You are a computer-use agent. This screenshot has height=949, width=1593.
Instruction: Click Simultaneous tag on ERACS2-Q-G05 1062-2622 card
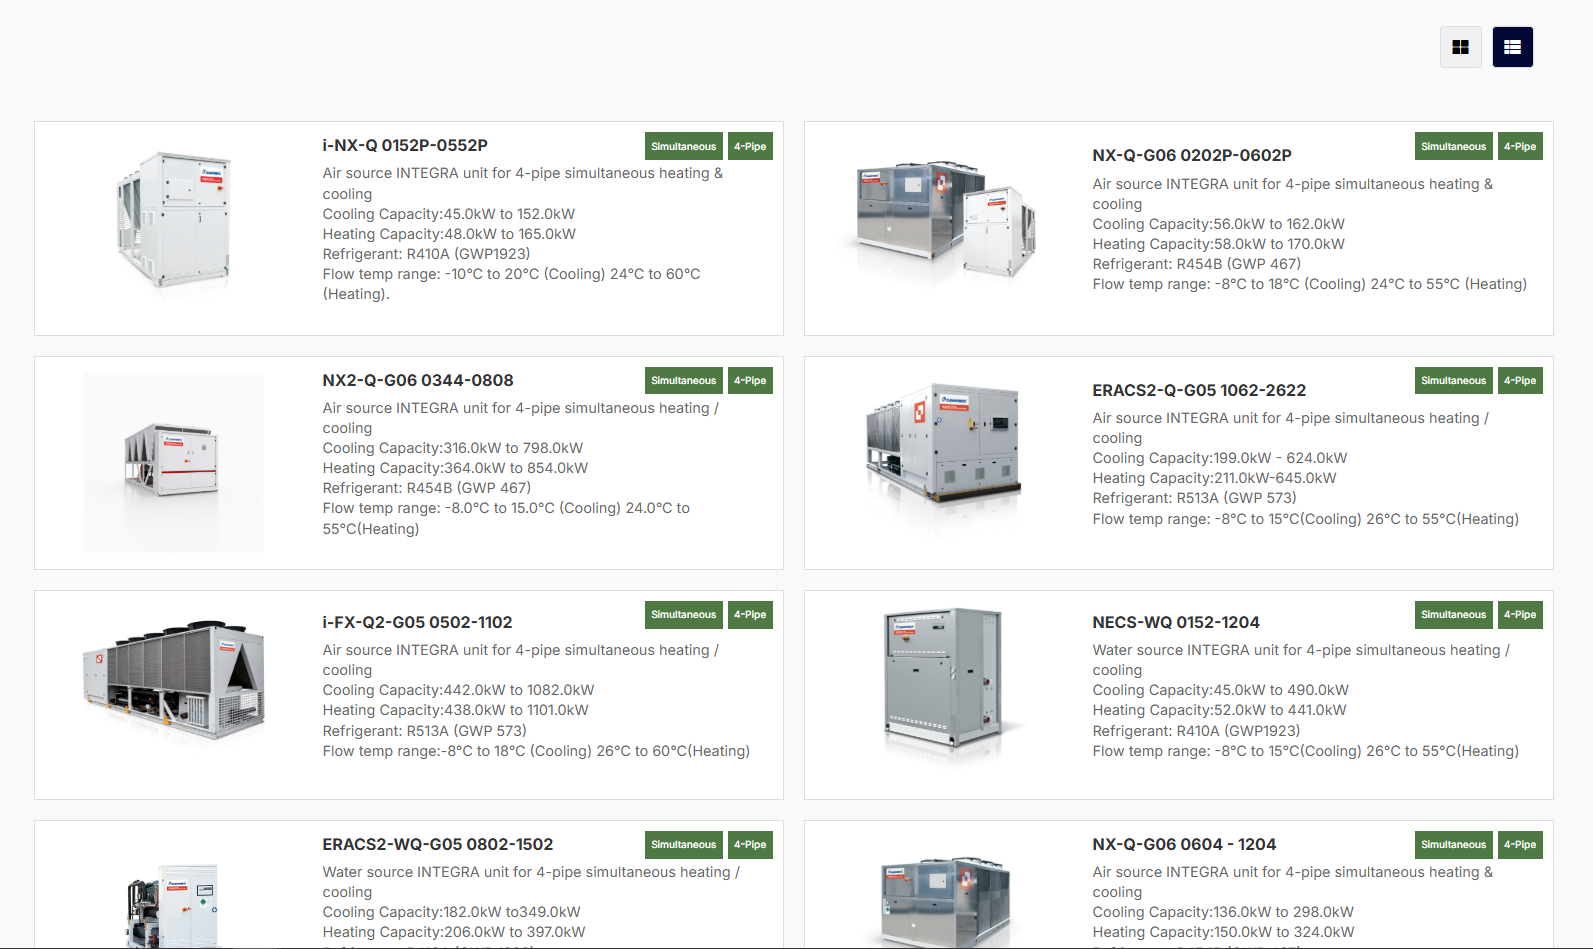(1453, 380)
